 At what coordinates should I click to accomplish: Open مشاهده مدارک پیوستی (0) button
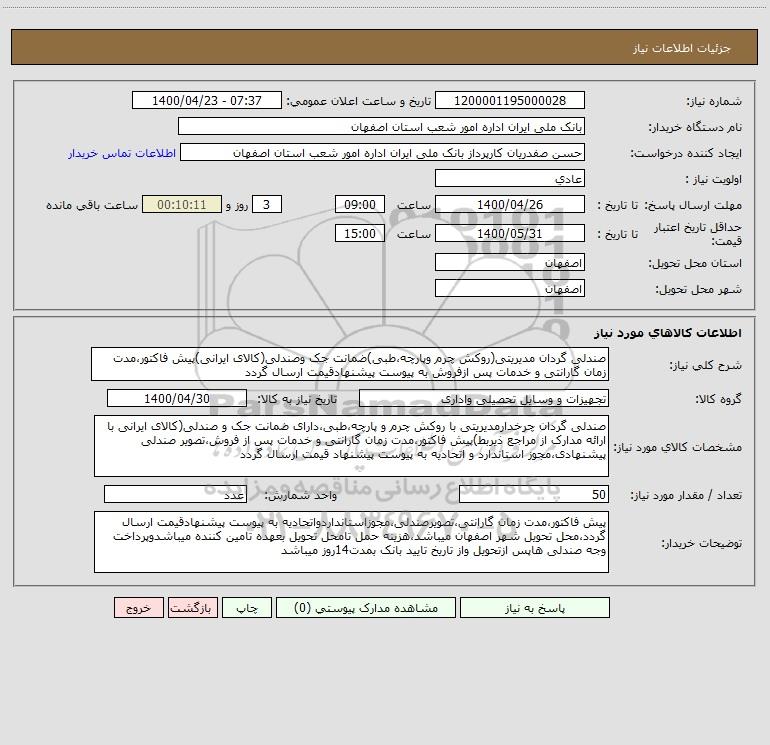[x=366, y=607]
